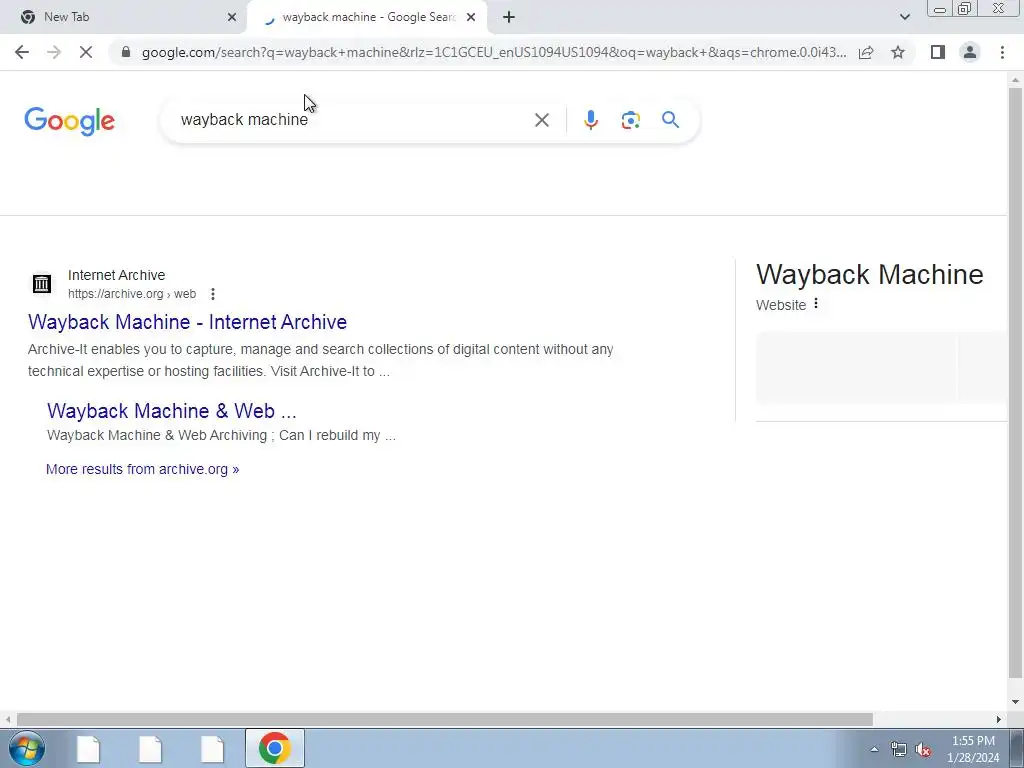The height and width of the screenshot is (768, 1024).
Task: Open the Chrome profile avatar
Action: tap(970, 52)
